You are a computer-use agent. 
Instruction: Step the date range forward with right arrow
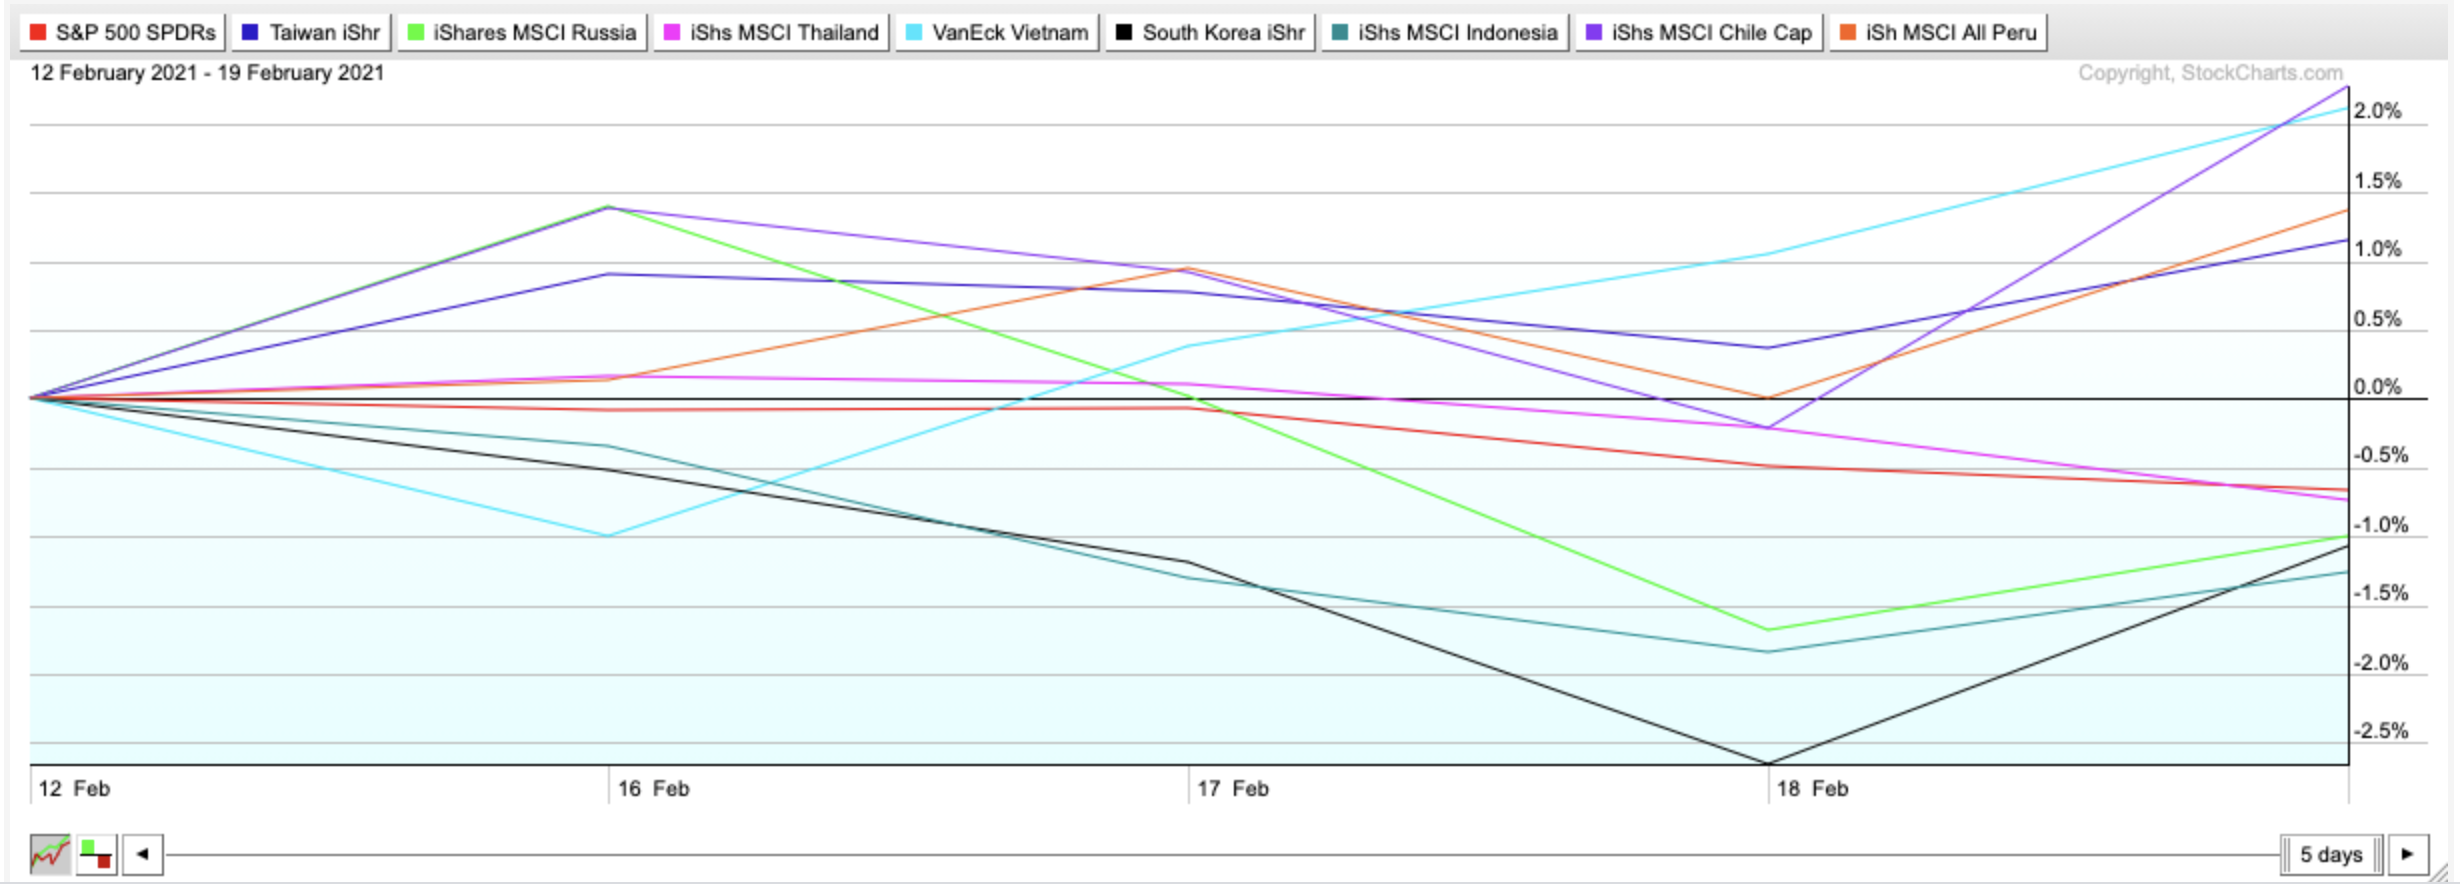coord(2408,854)
